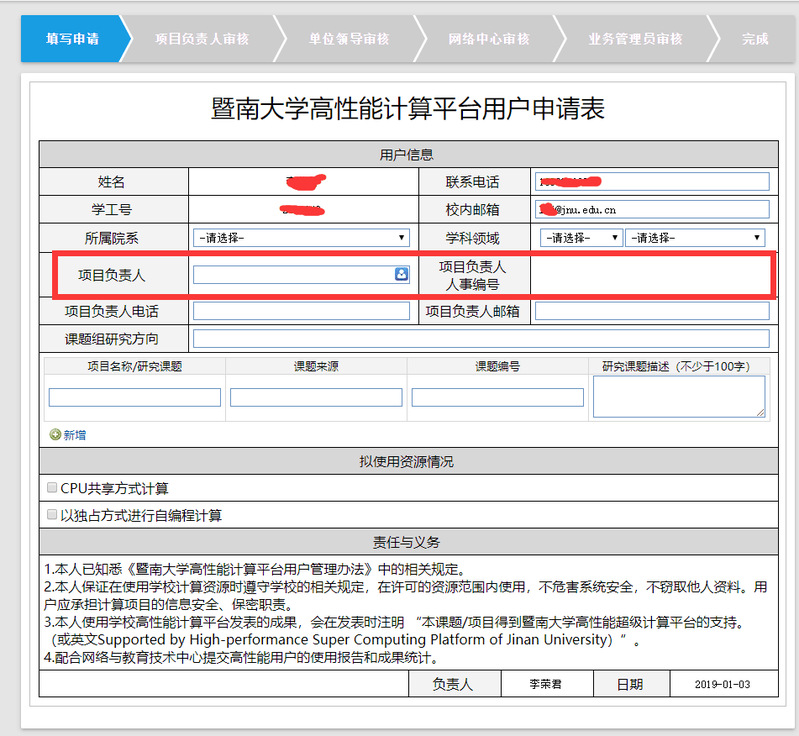Click the date value 2019-01-03
Viewport: 799px width, 736px height.
724,684
